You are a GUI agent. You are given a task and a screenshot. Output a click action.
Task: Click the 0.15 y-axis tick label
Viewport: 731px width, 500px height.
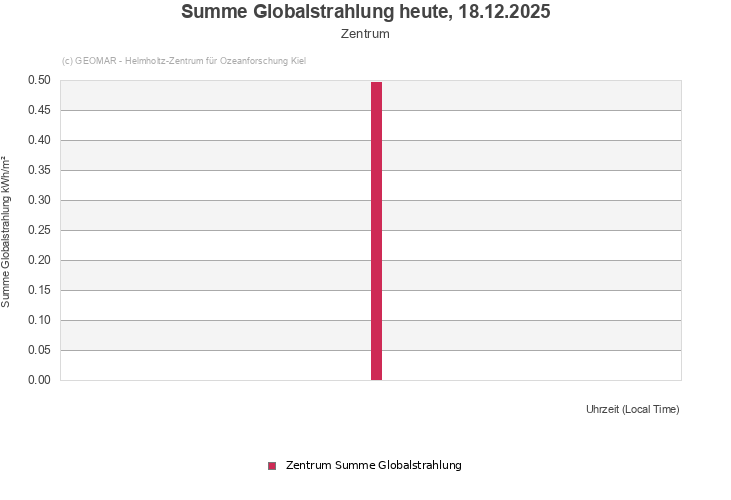[x=39, y=290]
